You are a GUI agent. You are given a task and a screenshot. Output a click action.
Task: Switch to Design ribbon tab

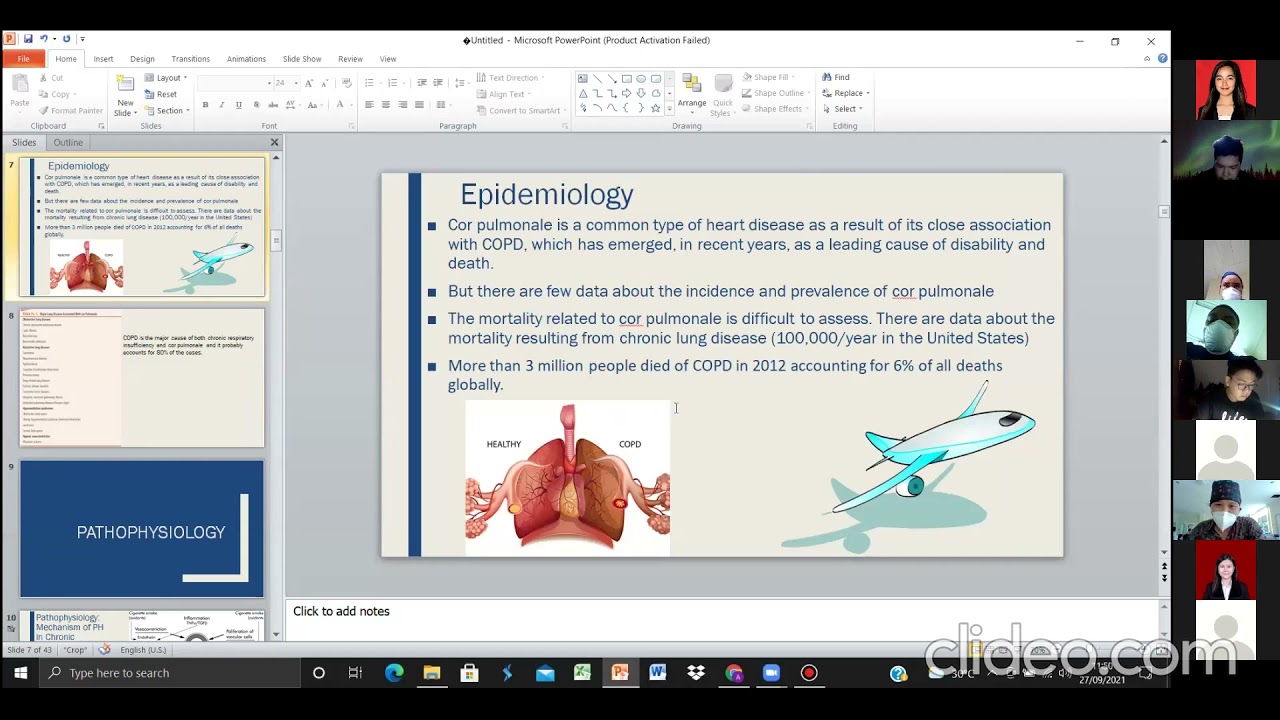click(x=142, y=59)
